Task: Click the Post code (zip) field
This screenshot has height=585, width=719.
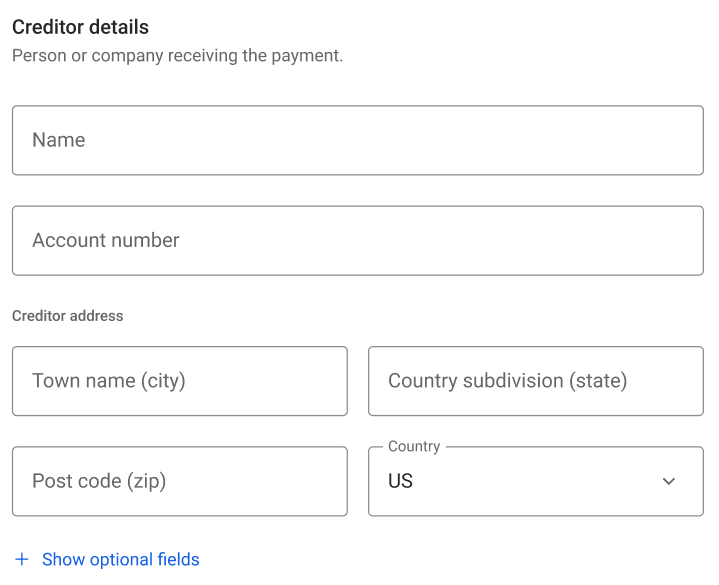Action: pyautogui.click(x=179, y=481)
